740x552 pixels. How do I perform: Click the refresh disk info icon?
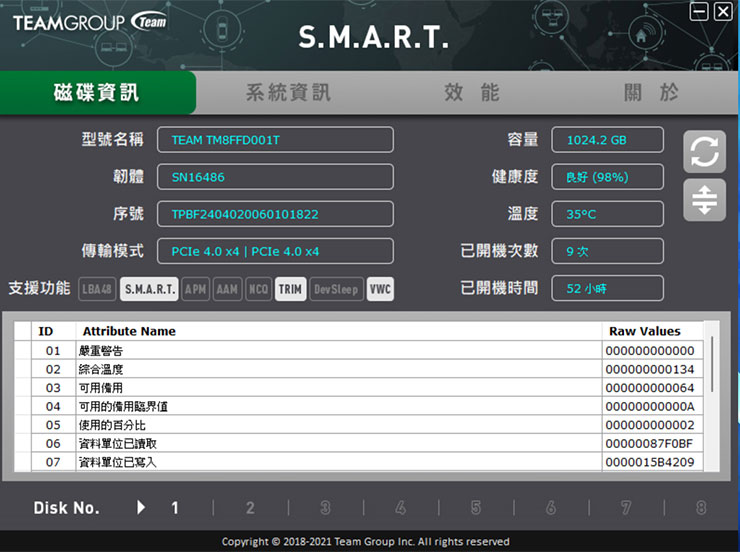pyautogui.click(x=704, y=151)
